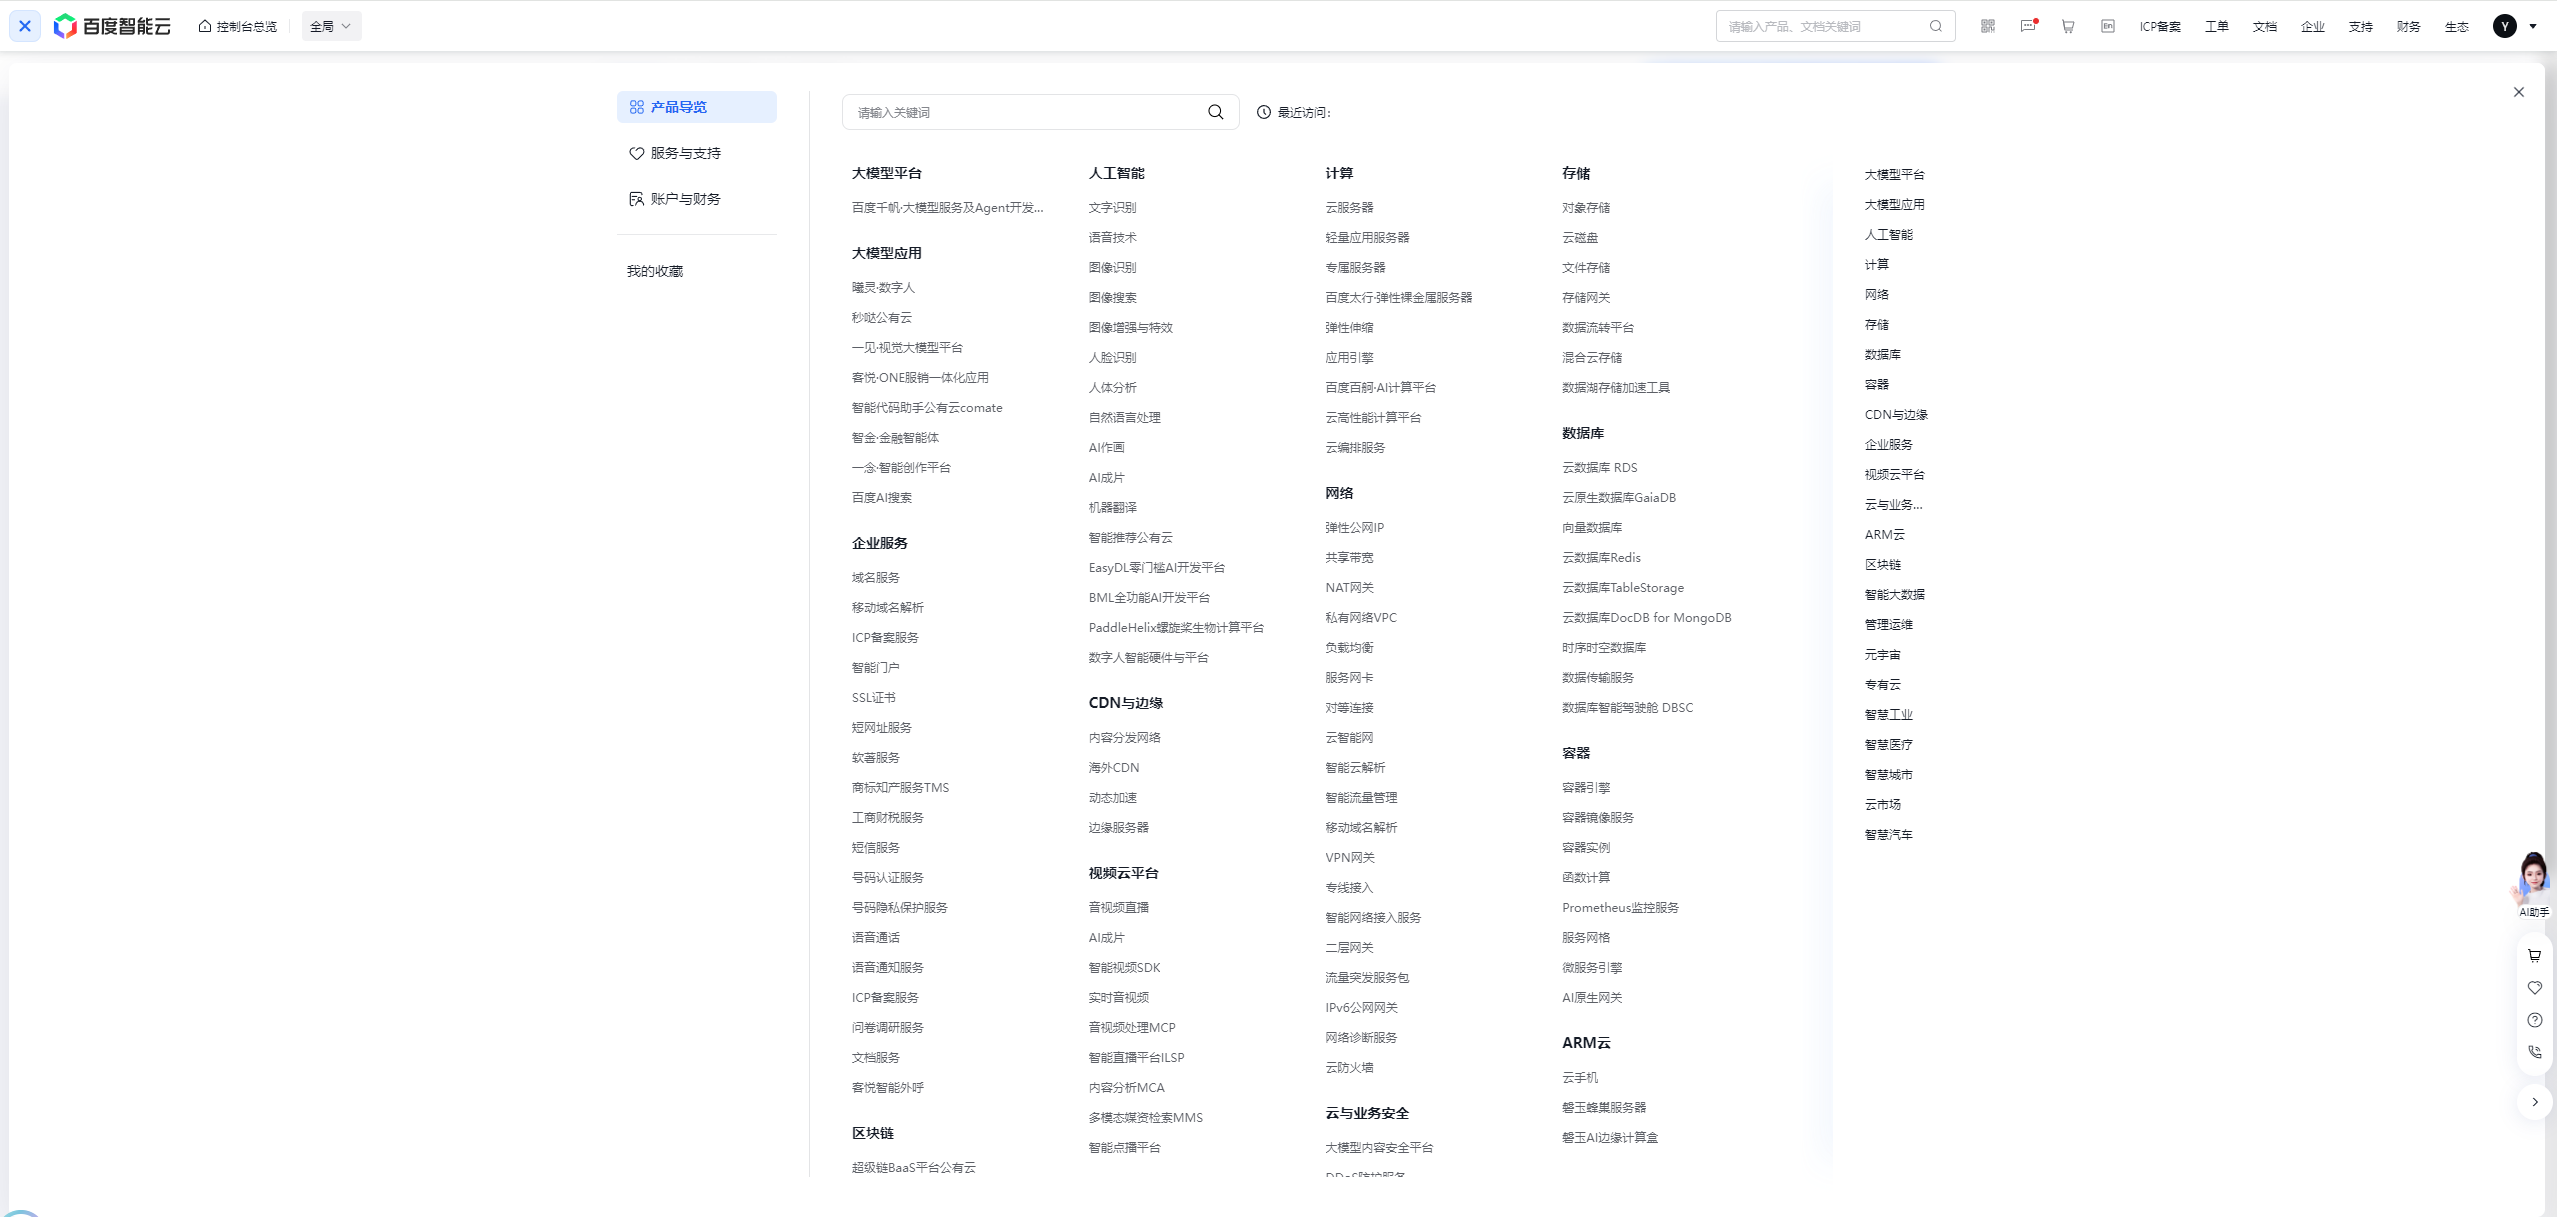Open the 文档 top menu
The image size is (2557, 1217).
pyautogui.click(x=2265, y=27)
